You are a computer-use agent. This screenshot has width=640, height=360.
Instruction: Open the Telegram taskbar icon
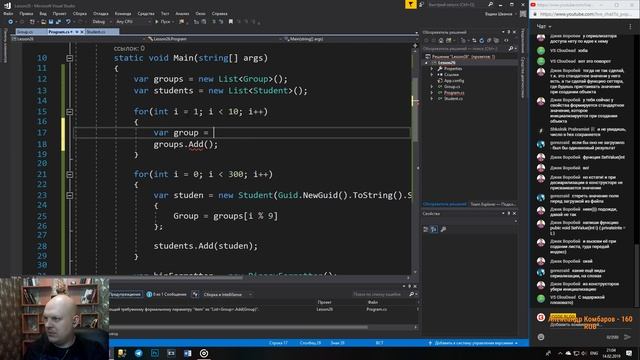pos(138,353)
